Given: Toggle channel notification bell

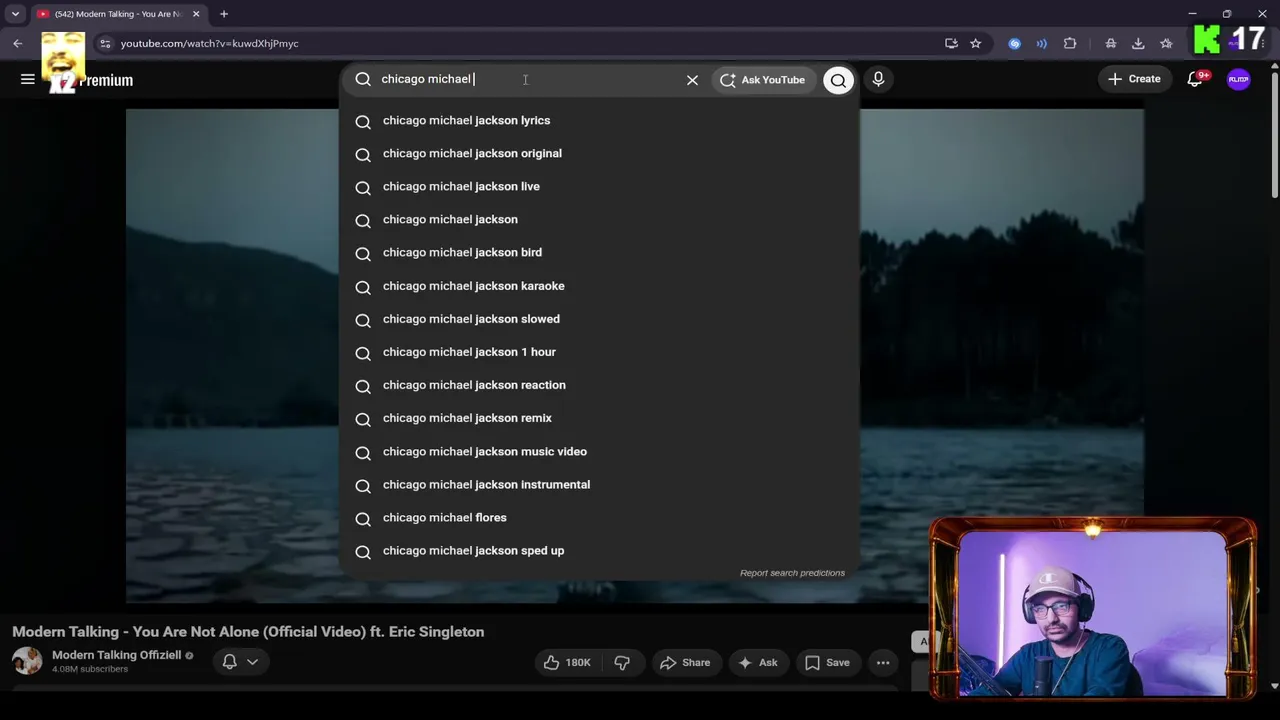Looking at the screenshot, I should (229, 661).
